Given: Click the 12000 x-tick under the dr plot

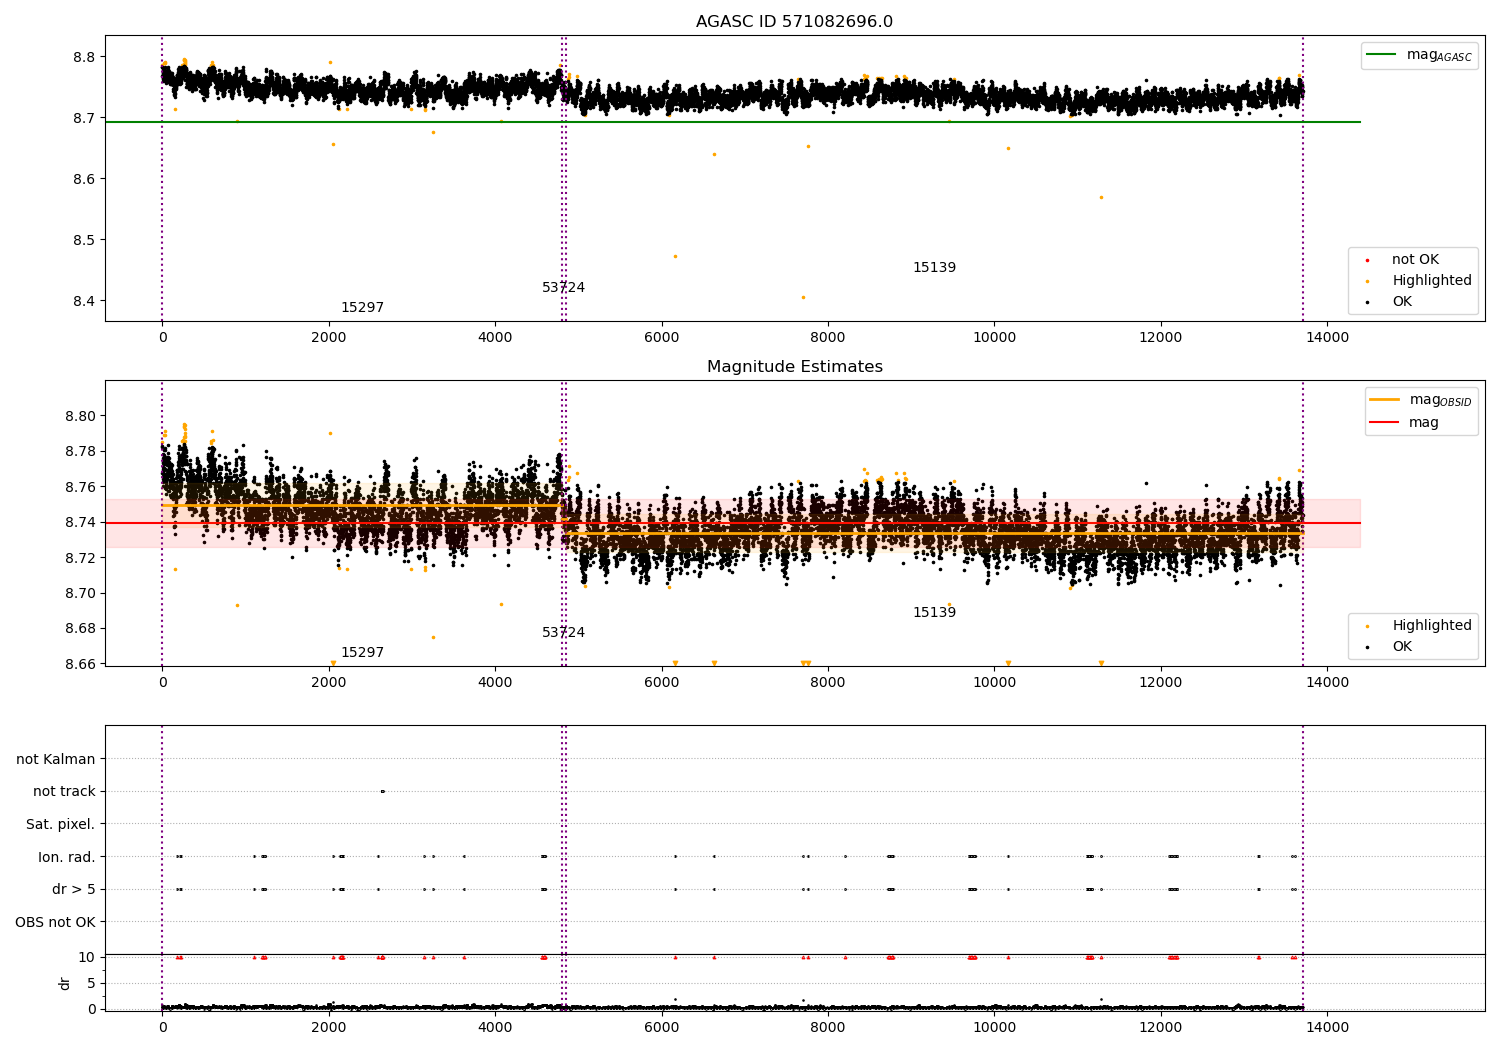Looking at the screenshot, I should [1160, 1028].
